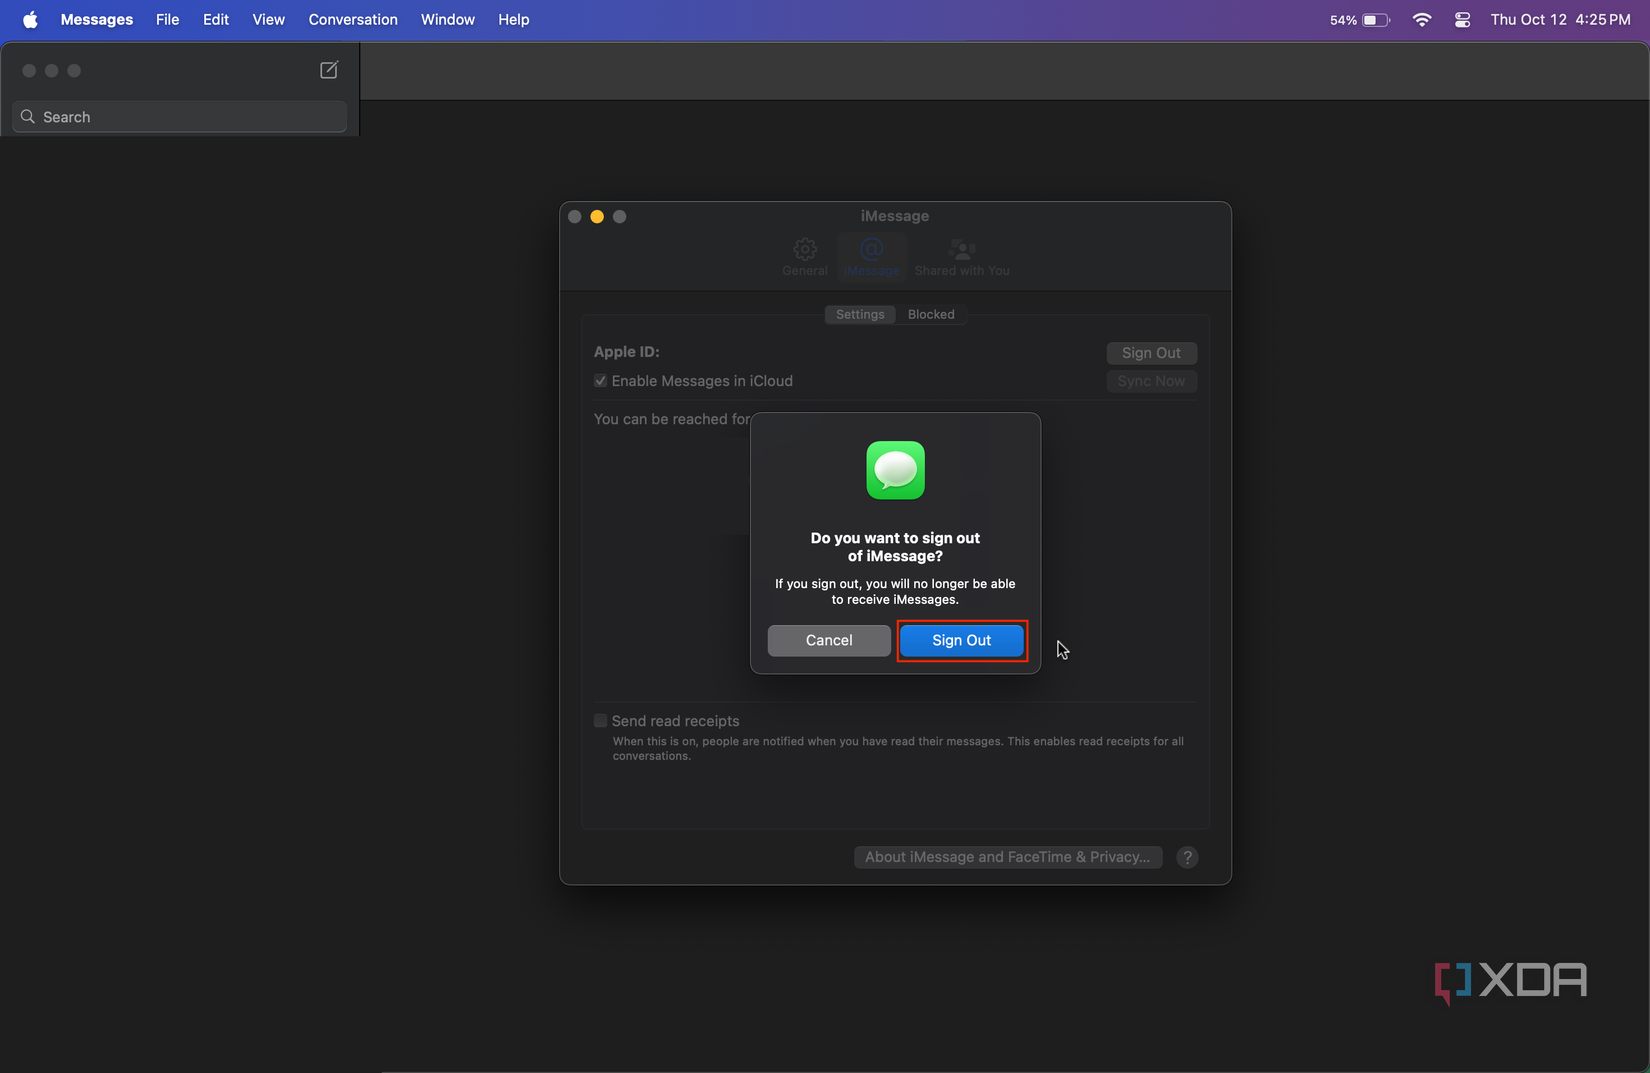
Task: Click the date and time in menu bar
Action: [x=1560, y=19]
